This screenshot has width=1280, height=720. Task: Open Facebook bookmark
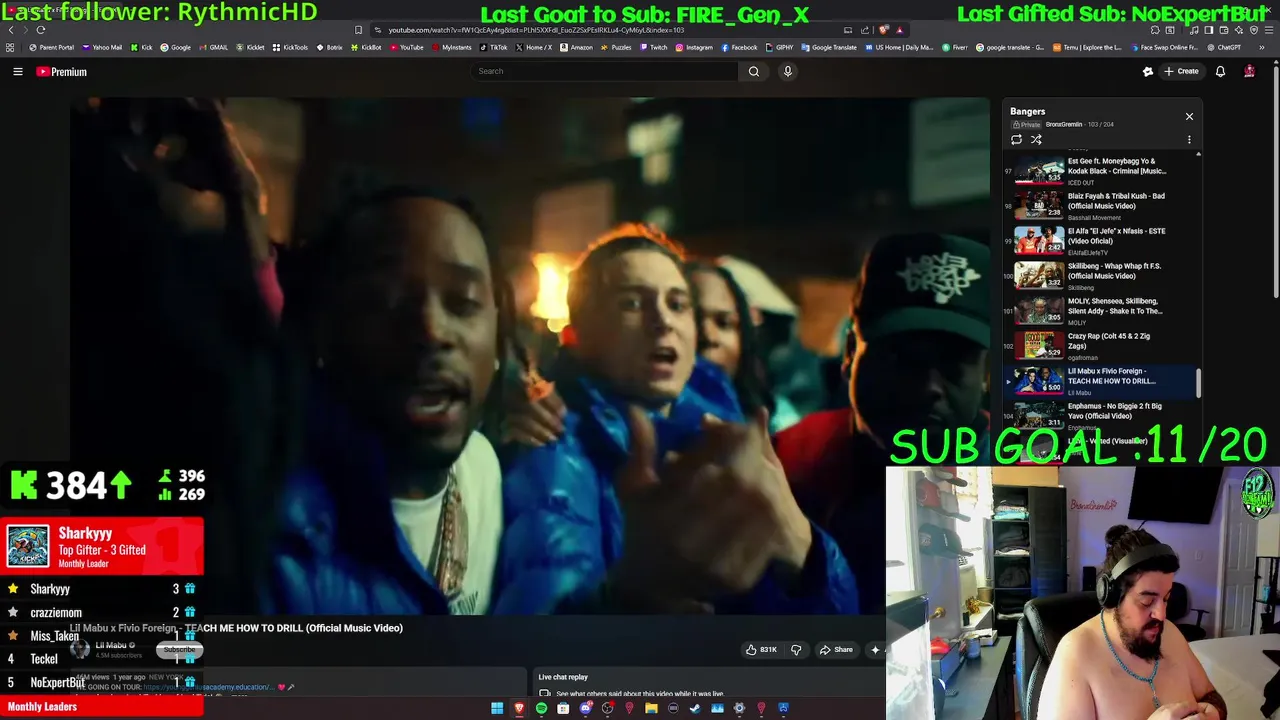(740, 47)
